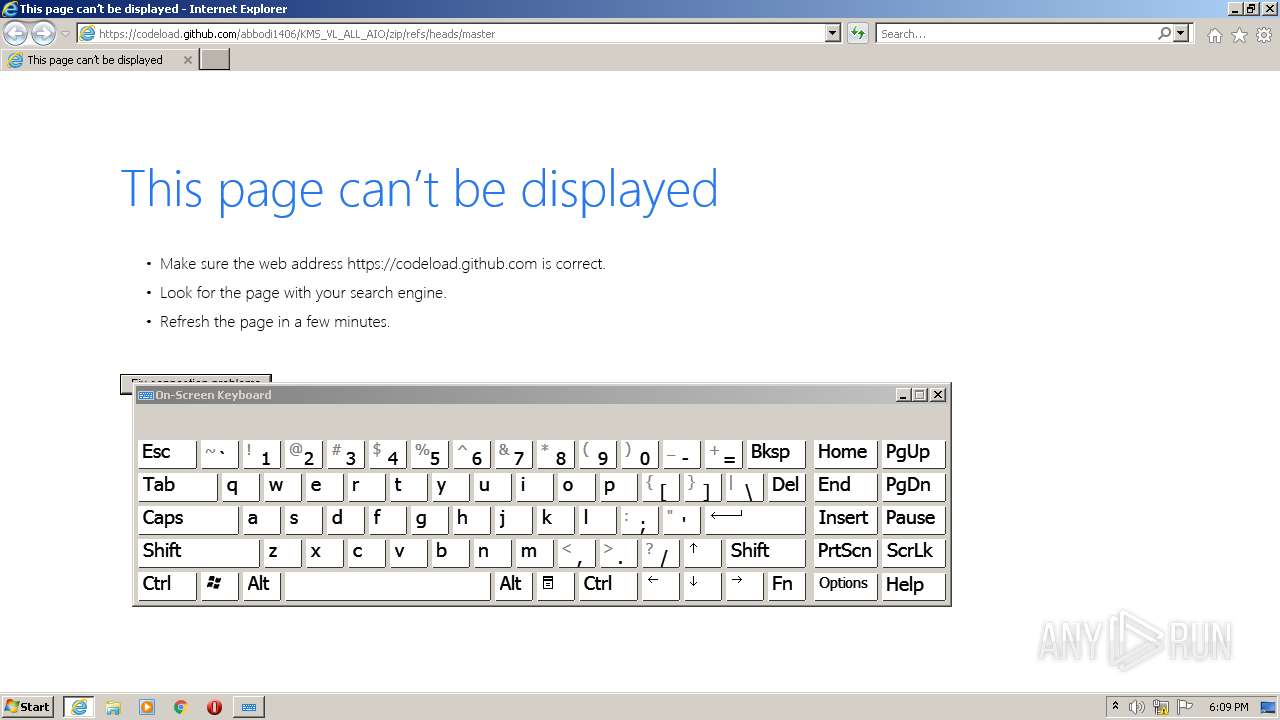
Task: Click the backslash key on the keyboard
Action: (744, 486)
